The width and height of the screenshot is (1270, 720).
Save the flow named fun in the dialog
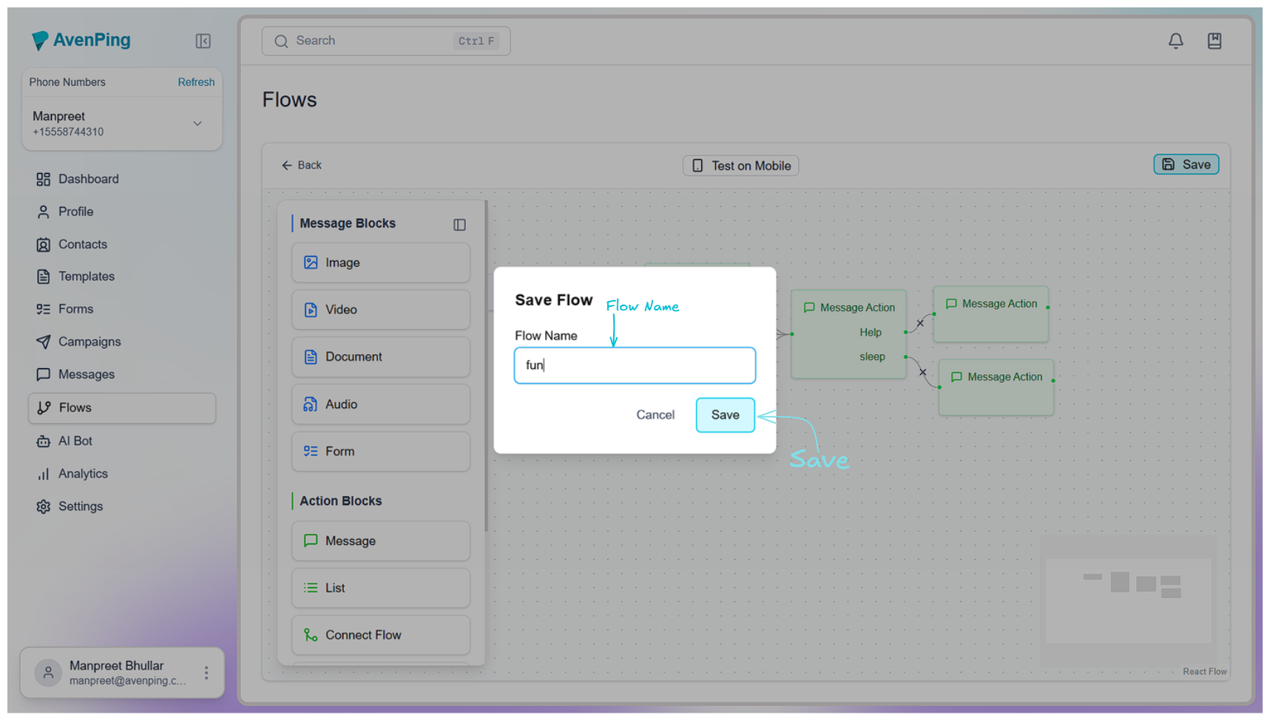tap(725, 414)
